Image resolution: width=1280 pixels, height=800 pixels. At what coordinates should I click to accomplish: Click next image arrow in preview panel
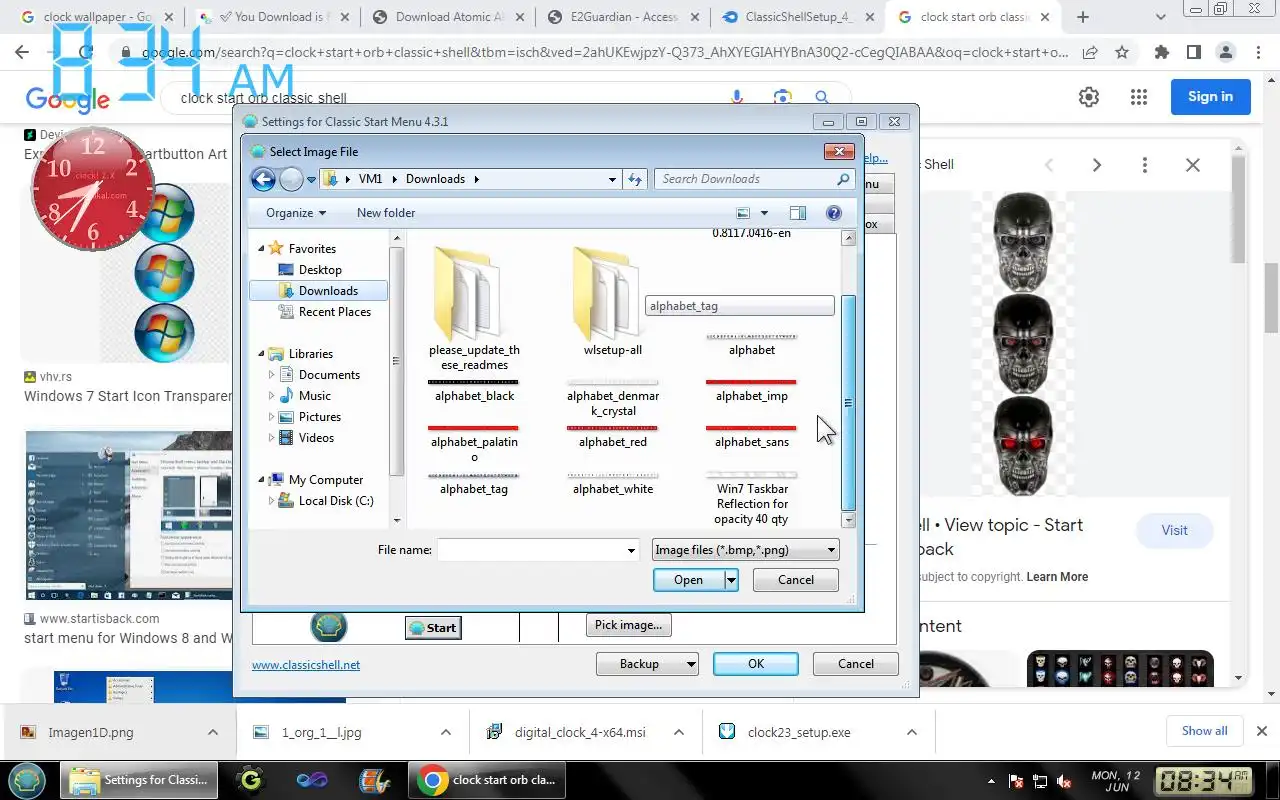click(x=1097, y=165)
